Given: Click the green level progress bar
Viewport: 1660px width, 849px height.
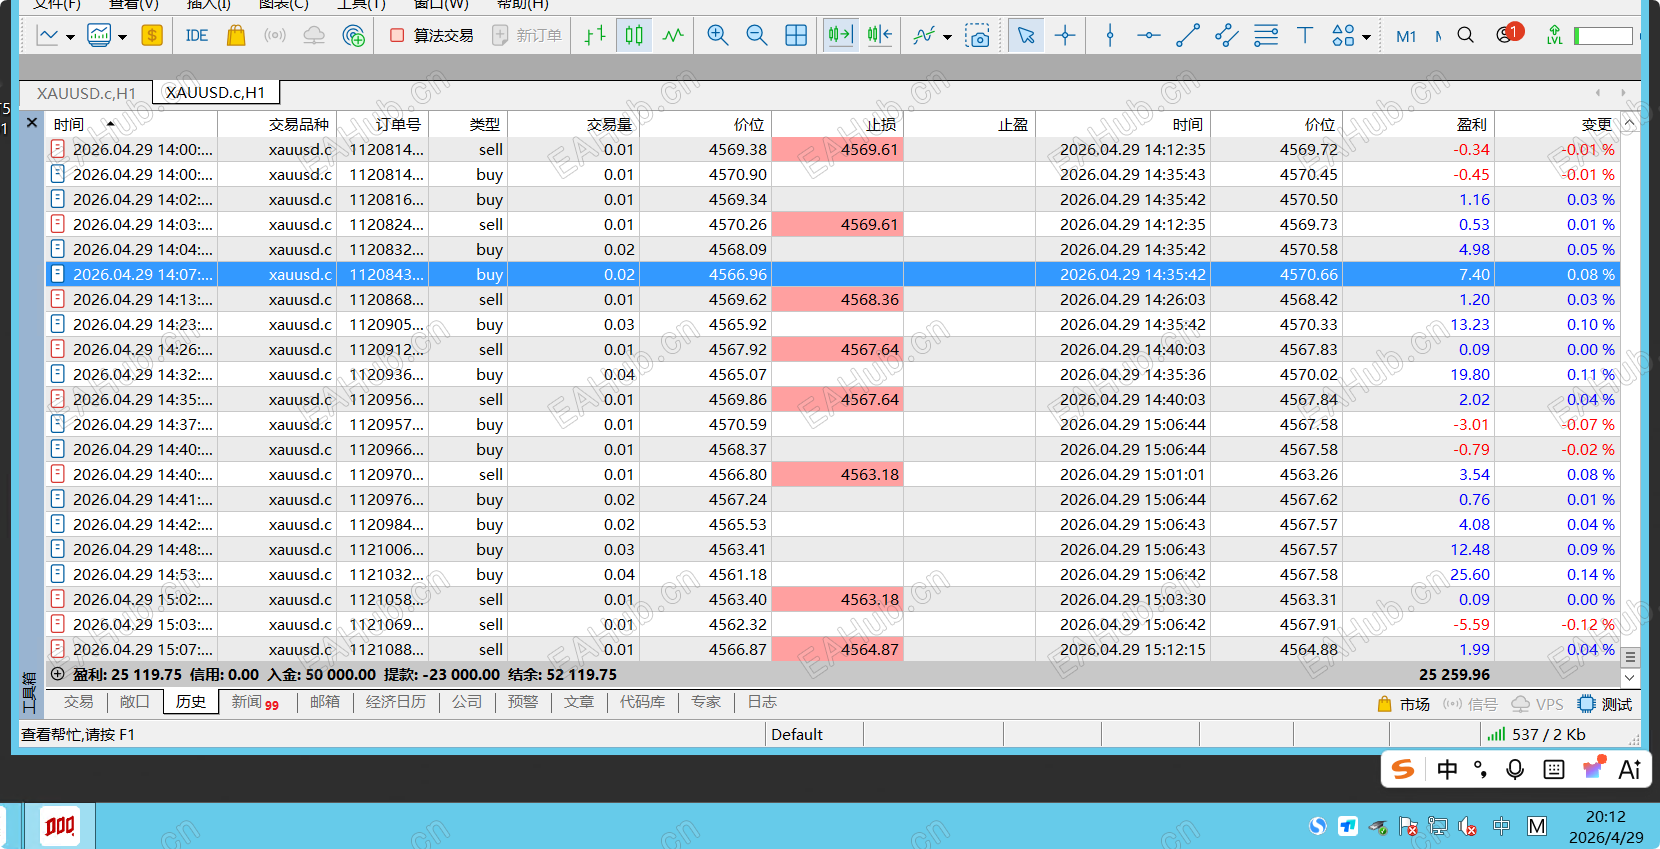Looking at the screenshot, I should 1603,36.
